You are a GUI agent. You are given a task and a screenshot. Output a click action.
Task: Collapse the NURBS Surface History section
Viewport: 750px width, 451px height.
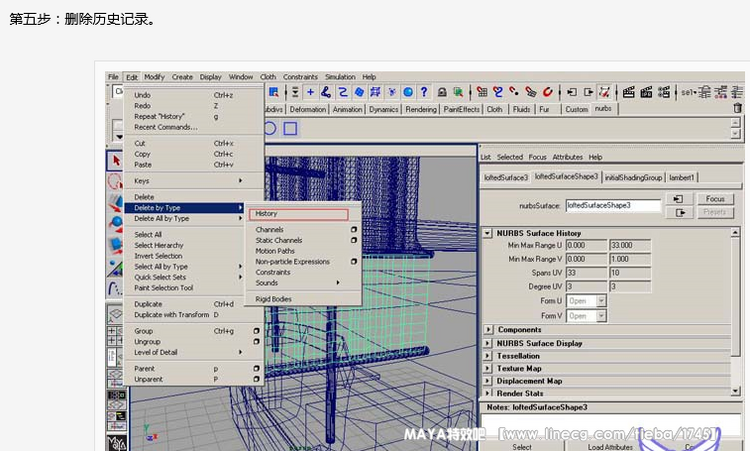pos(488,233)
